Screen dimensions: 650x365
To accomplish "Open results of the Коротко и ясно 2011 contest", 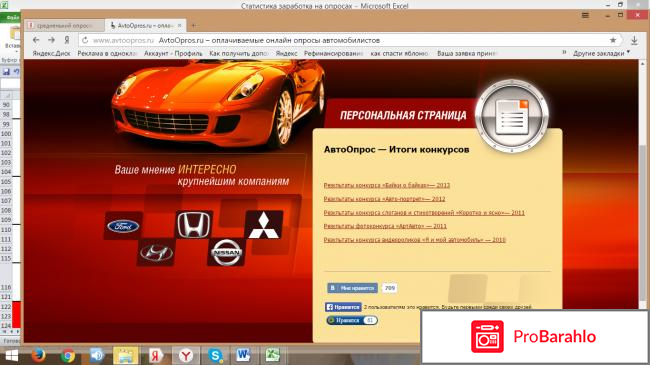I will (424, 213).
